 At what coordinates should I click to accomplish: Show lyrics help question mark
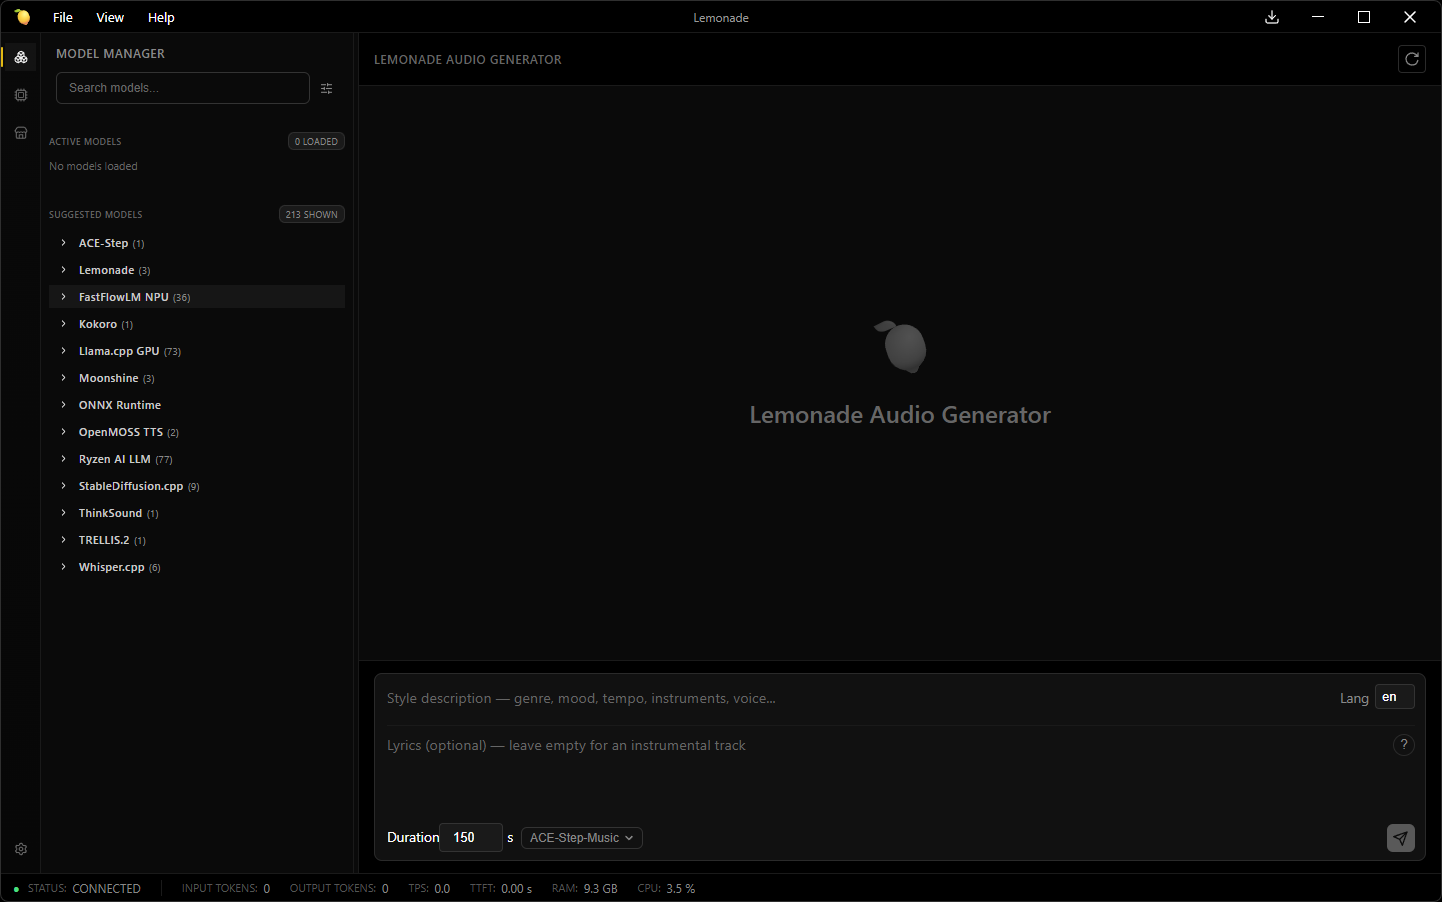[x=1404, y=745]
